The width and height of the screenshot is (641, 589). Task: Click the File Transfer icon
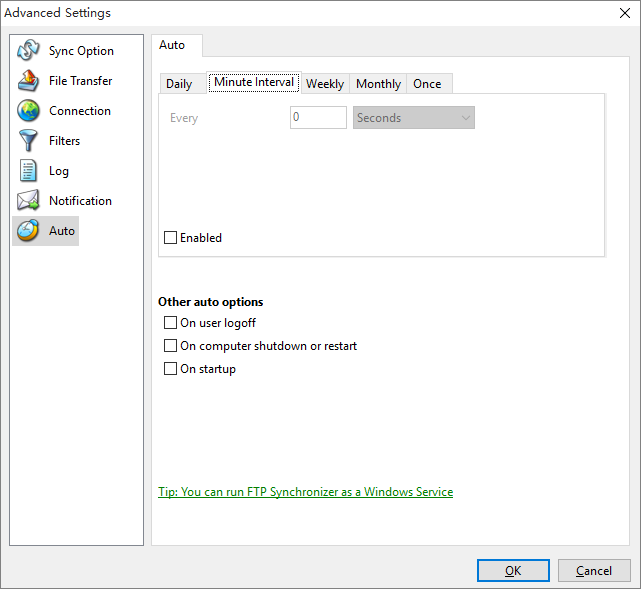click(x=28, y=81)
